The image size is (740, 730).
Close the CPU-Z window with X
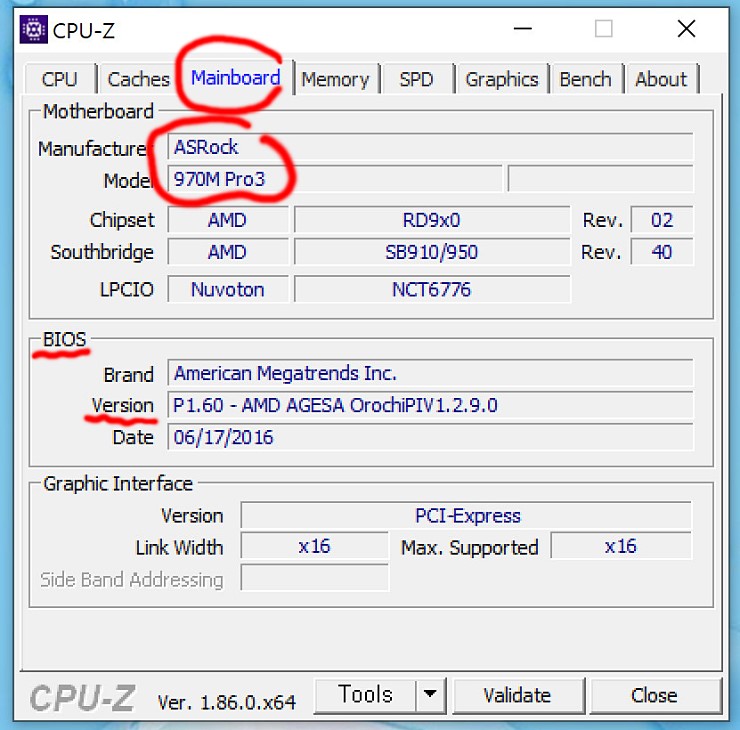686,29
